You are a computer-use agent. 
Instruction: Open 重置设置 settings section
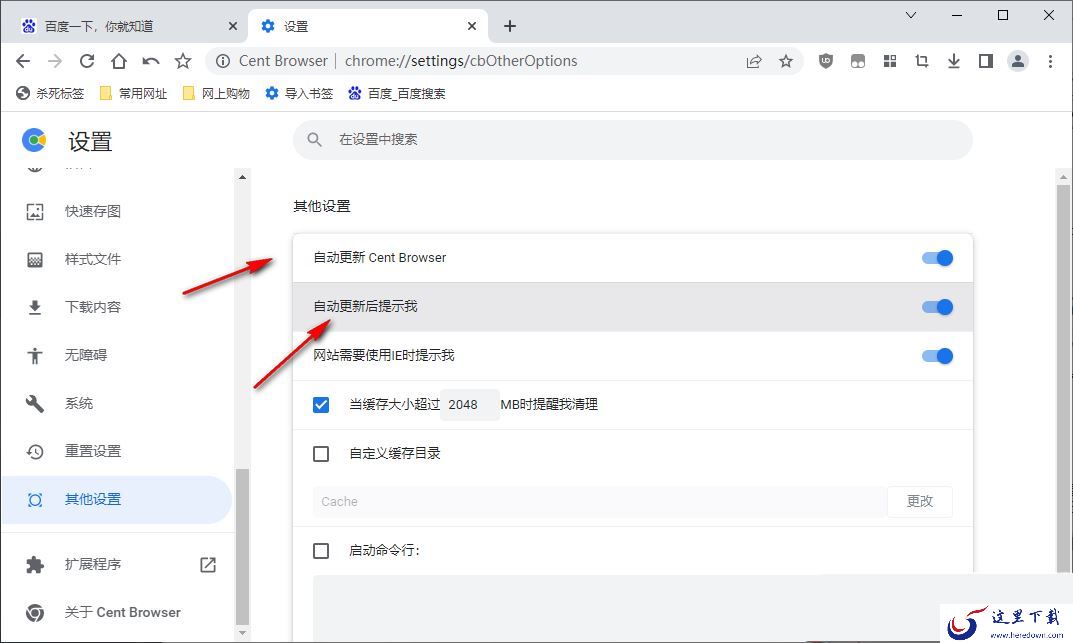[x=116, y=451]
